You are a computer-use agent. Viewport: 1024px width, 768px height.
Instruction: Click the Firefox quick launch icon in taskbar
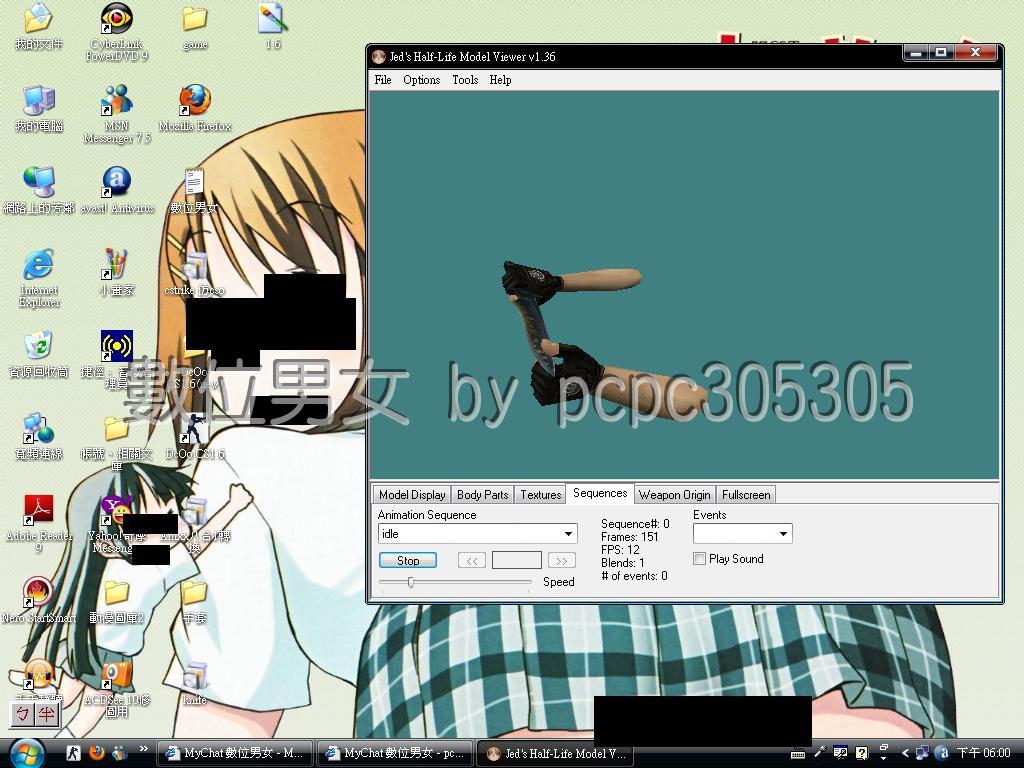[x=97, y=753]
